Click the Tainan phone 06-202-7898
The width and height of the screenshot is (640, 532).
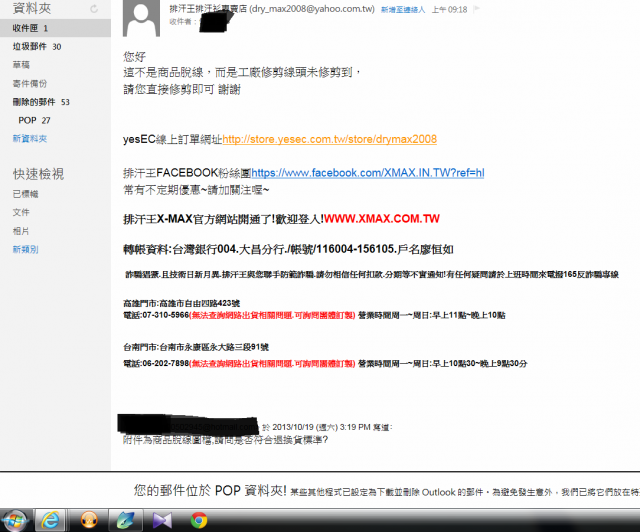tap(165, 363)
